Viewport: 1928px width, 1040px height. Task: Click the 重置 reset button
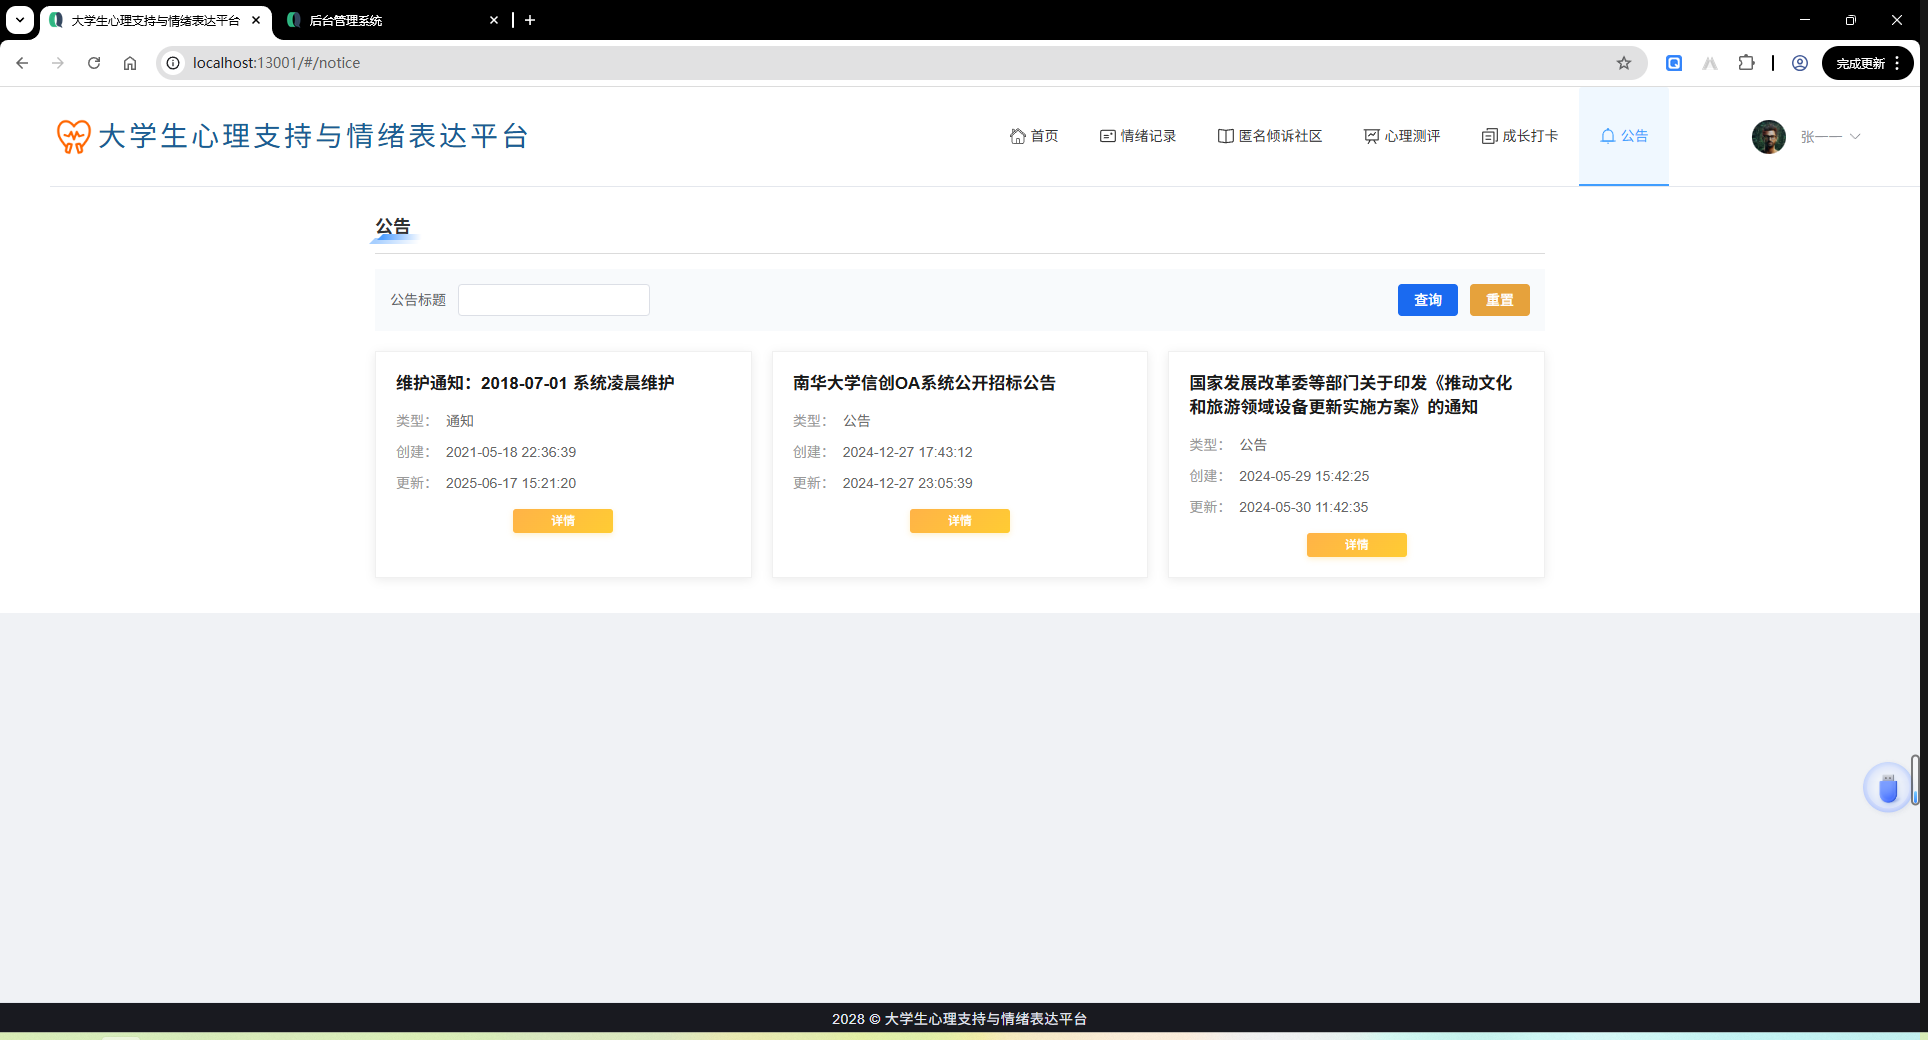[x=1499, y=299]
